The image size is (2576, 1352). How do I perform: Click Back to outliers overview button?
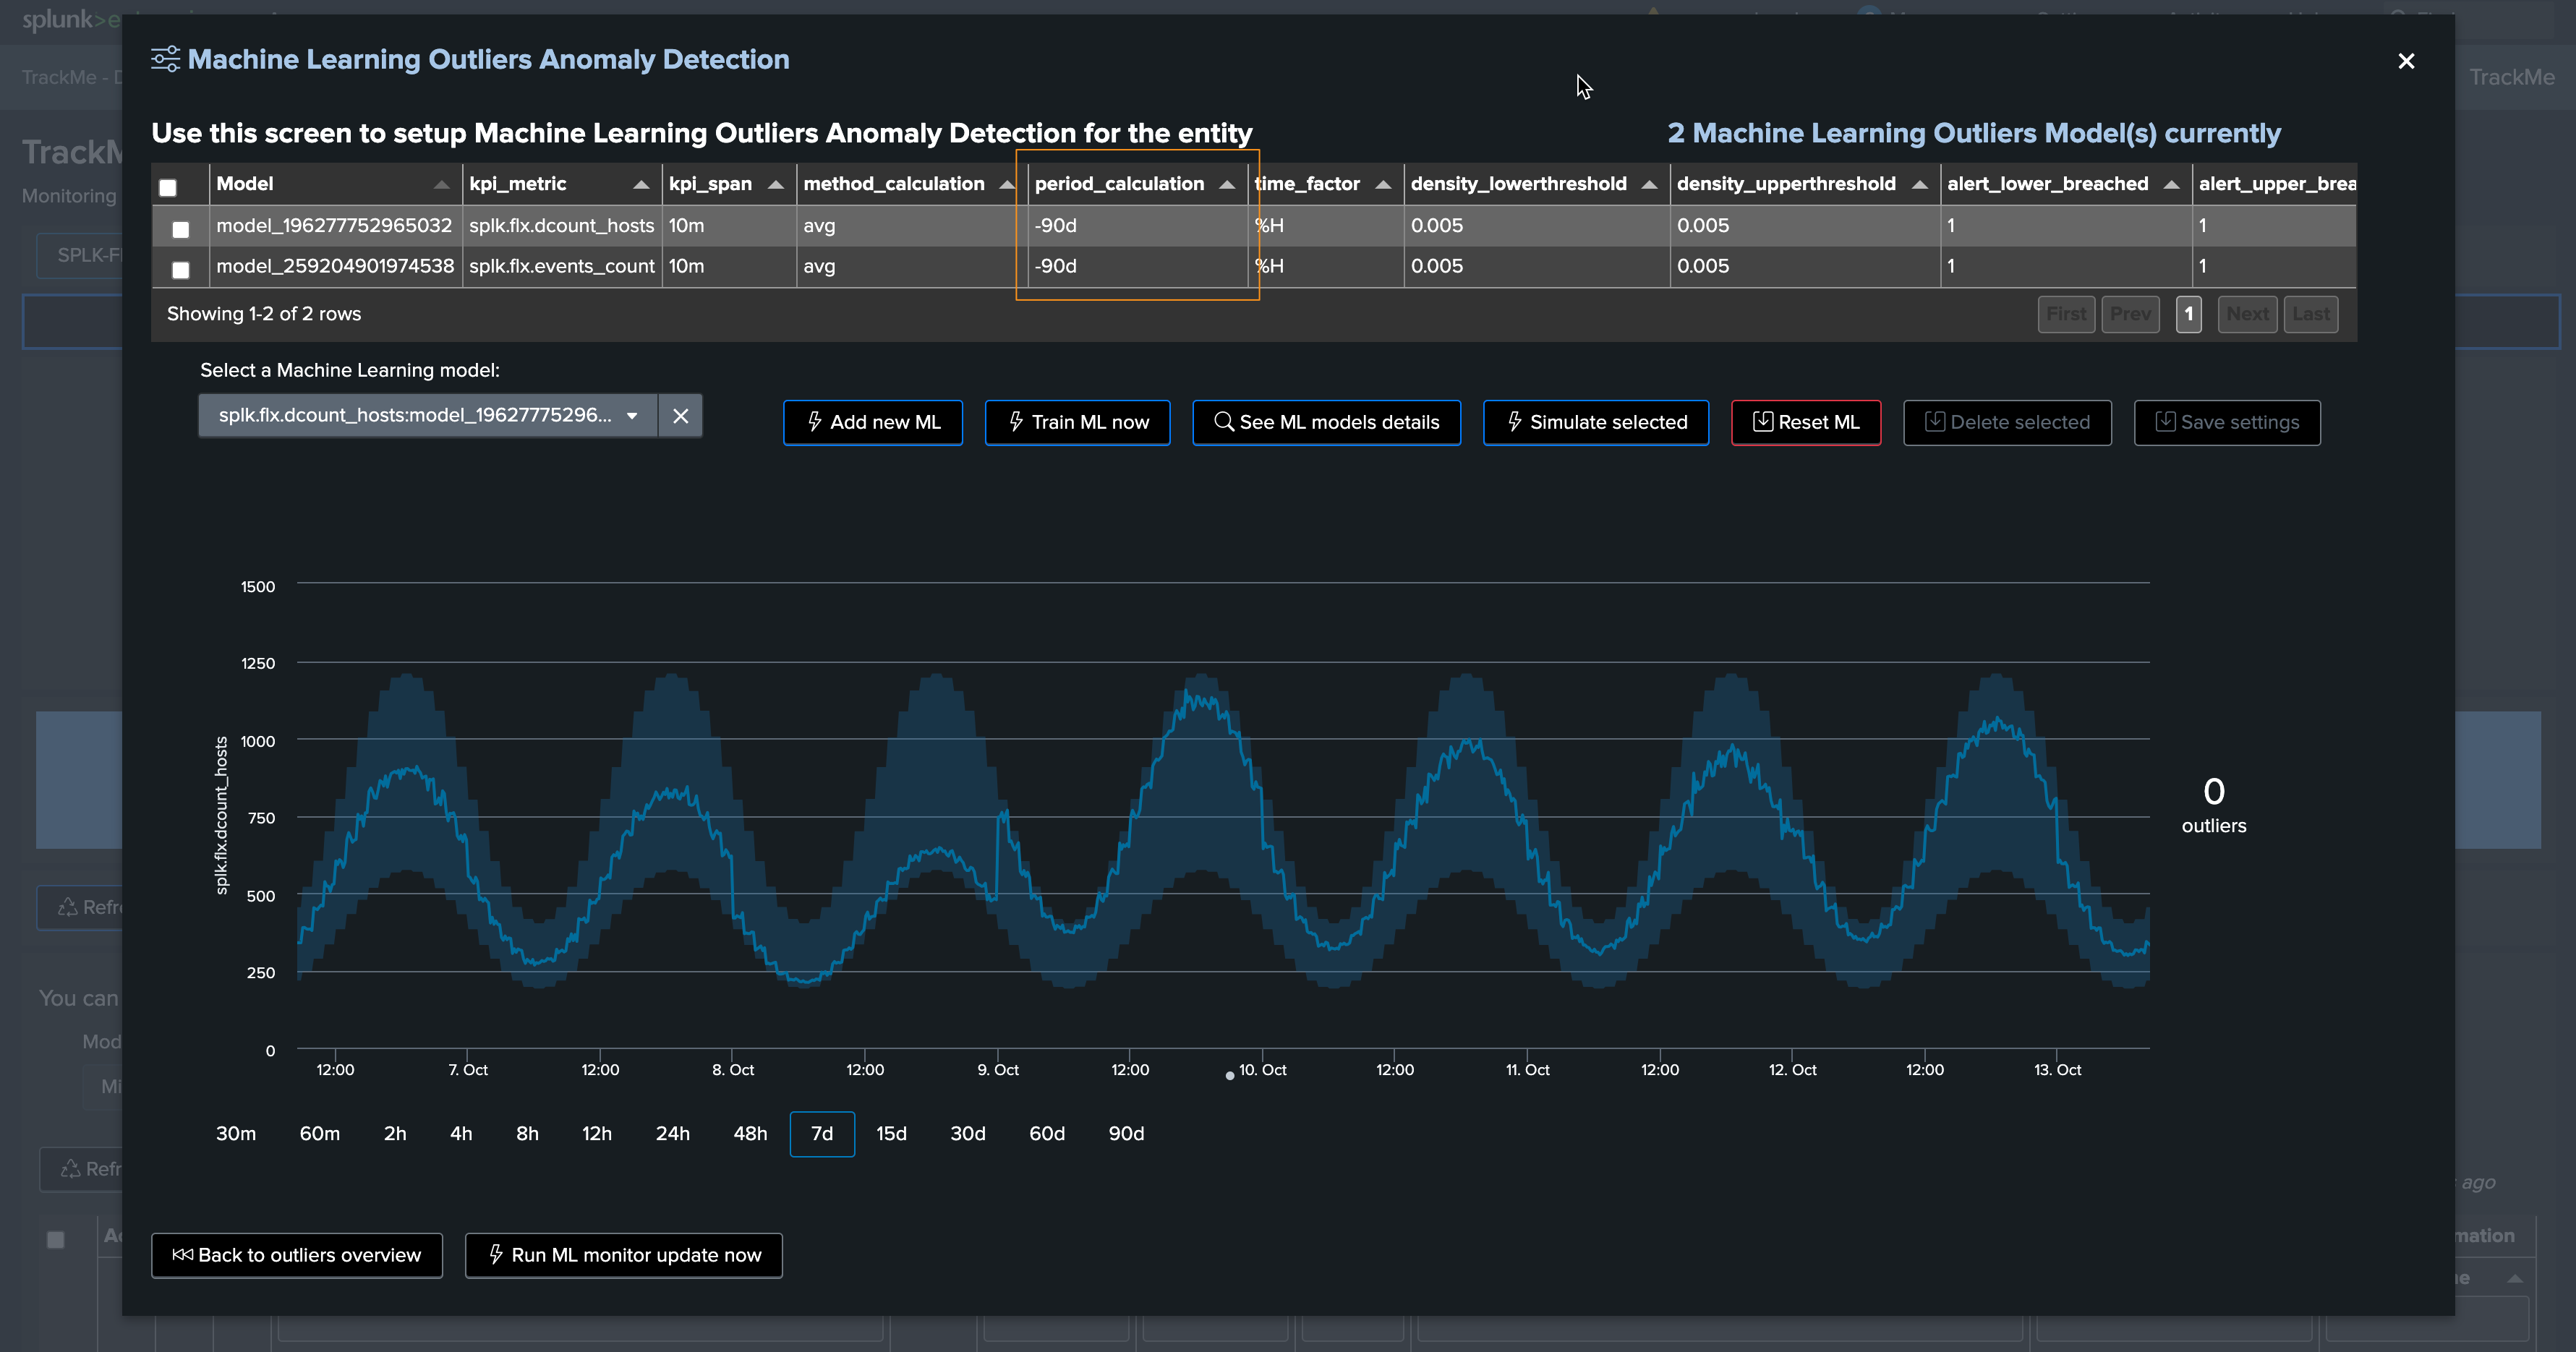[x=297, y=1255]
